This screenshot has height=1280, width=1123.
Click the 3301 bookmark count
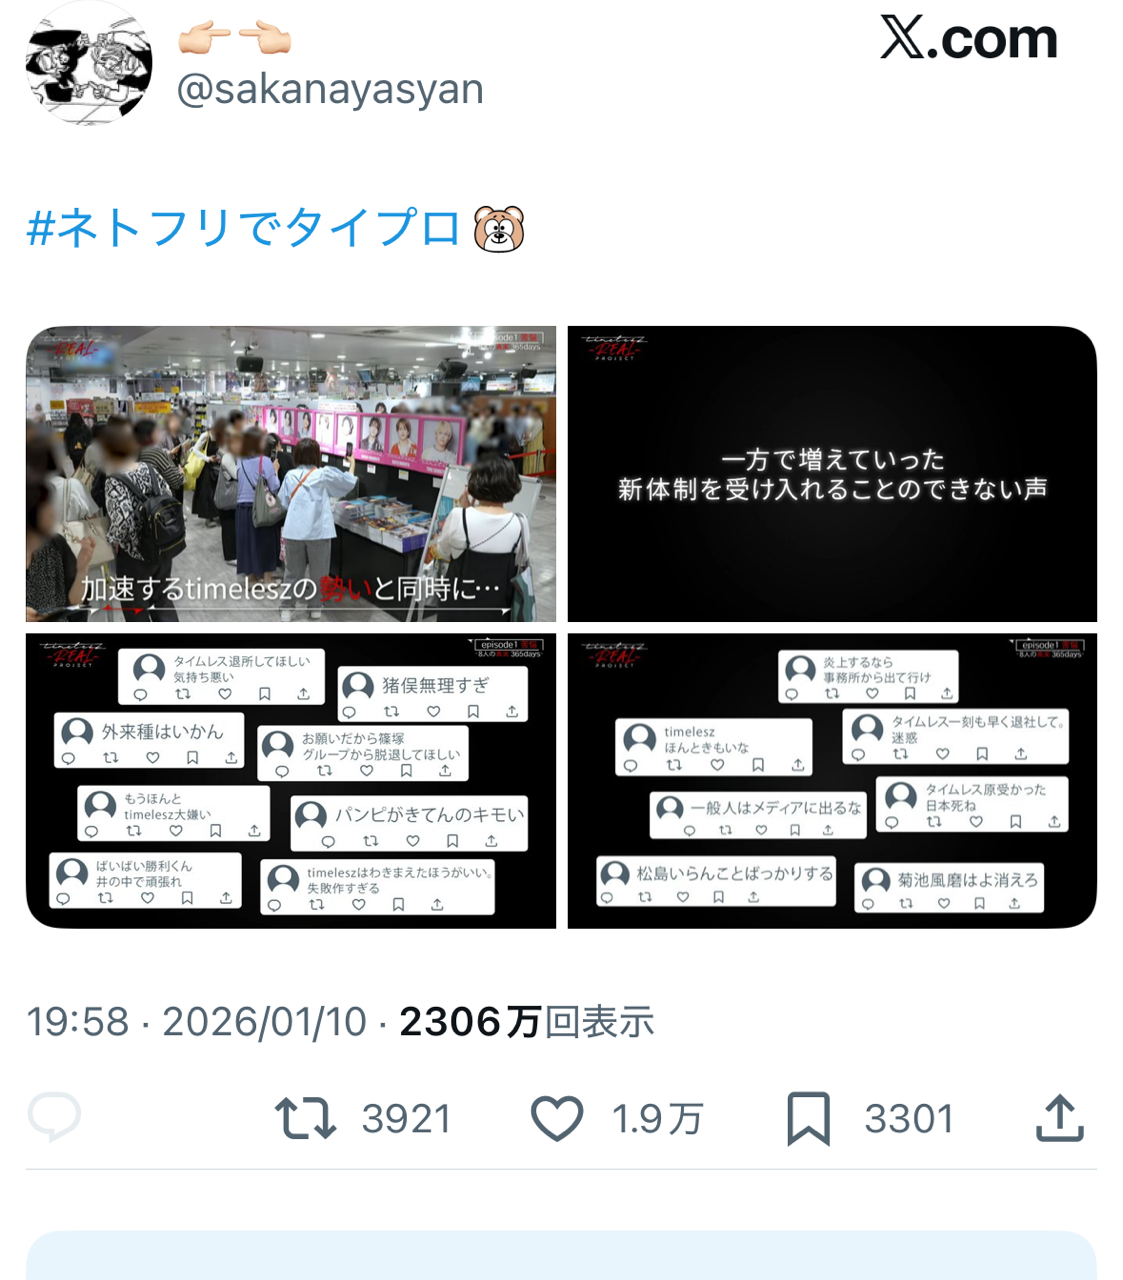coord(909,1119)
